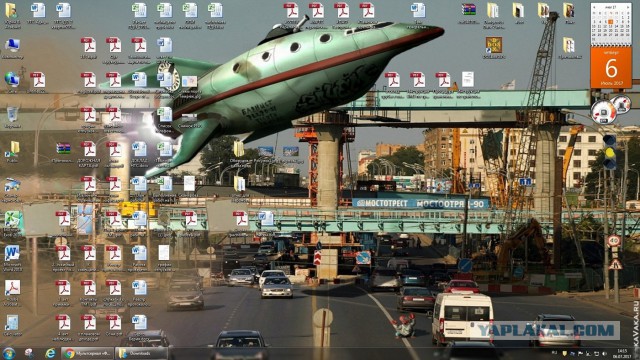Open the Downloads folder taskbar button
The width and height of the screenshot is (640, 360).
coord(141,353)
